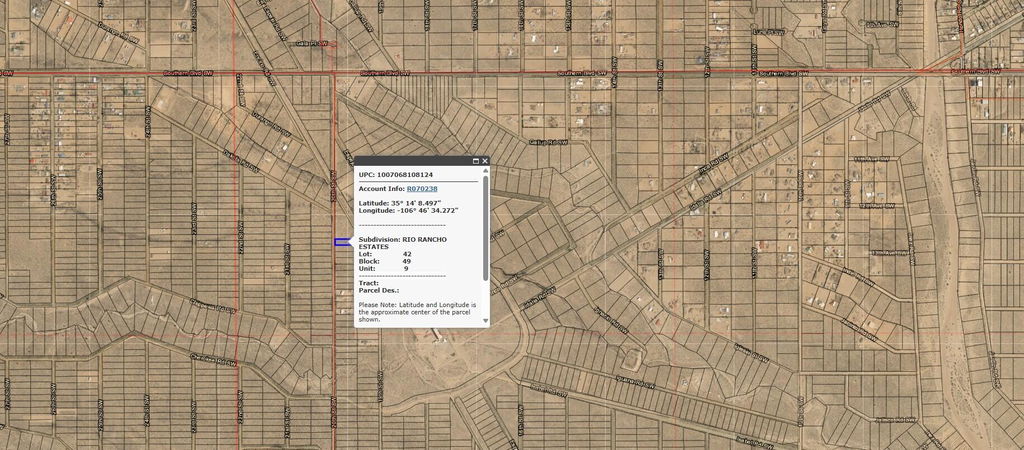Maximize the parcel info popup
1024x450 pixels.
click(476, 161)
